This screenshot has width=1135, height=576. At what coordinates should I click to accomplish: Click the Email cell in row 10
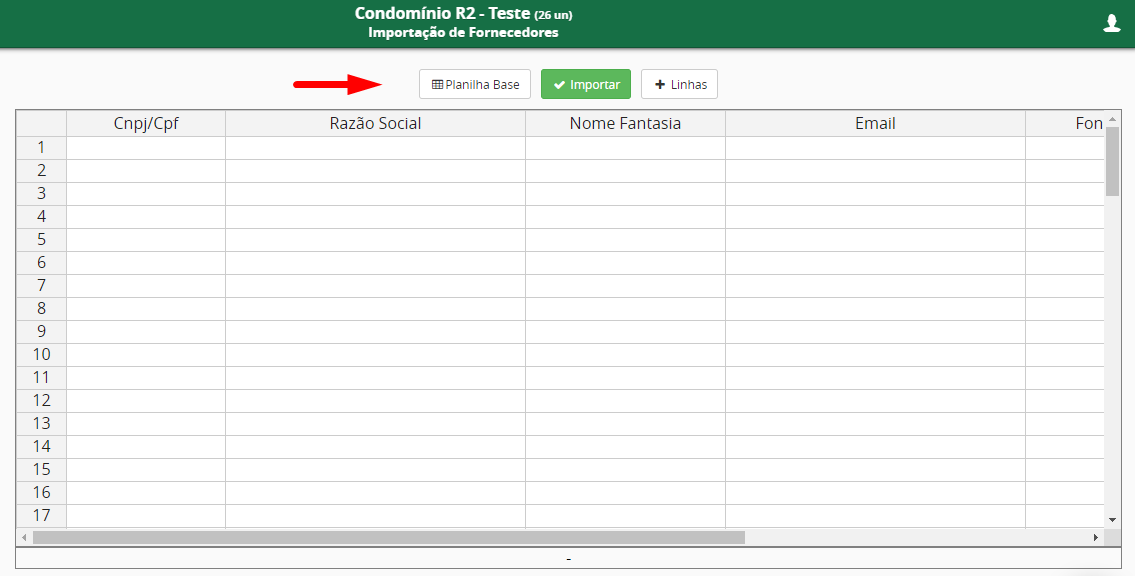pyautogui.click(x=875, y=355)
